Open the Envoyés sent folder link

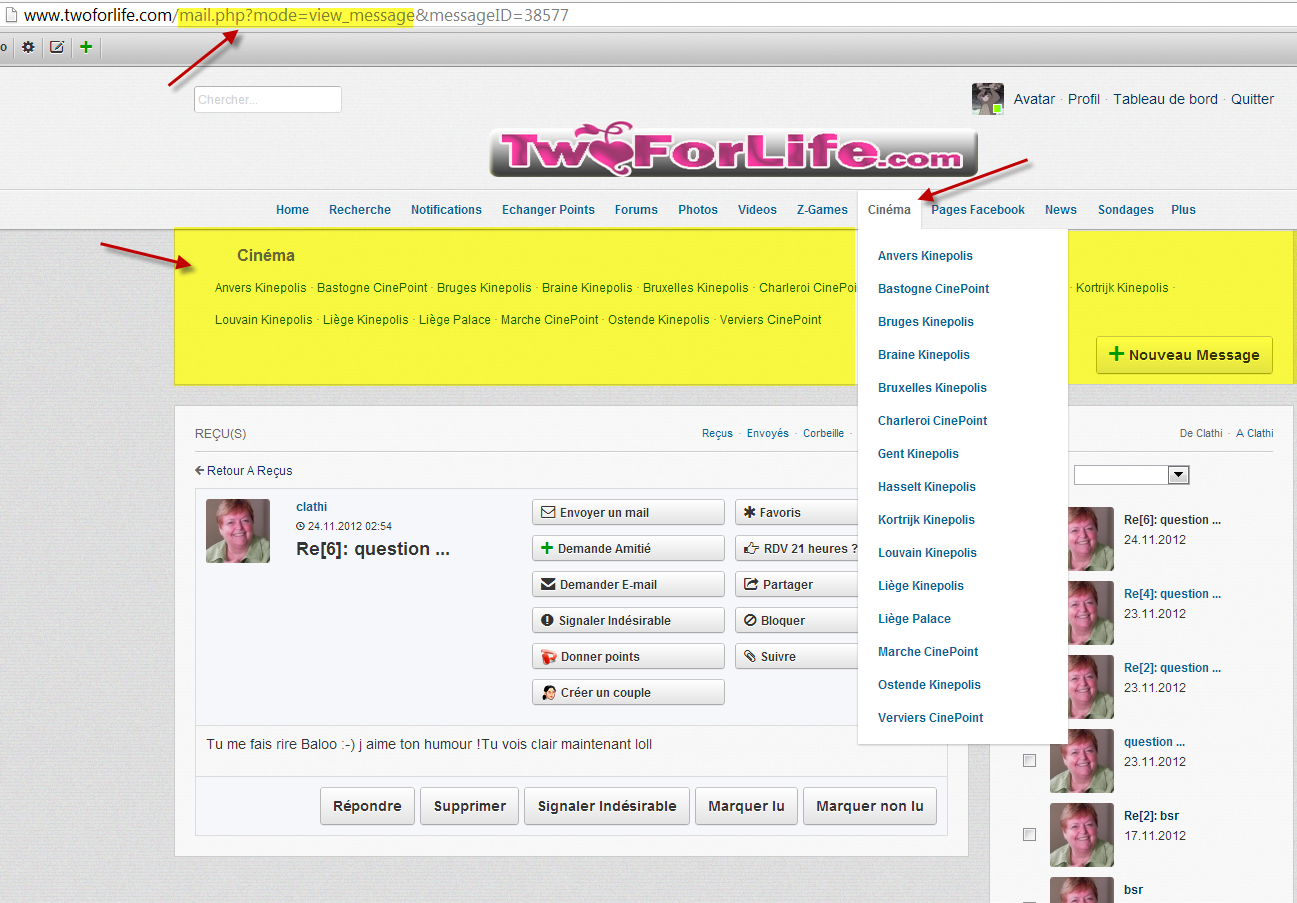(x=768, y=434)
